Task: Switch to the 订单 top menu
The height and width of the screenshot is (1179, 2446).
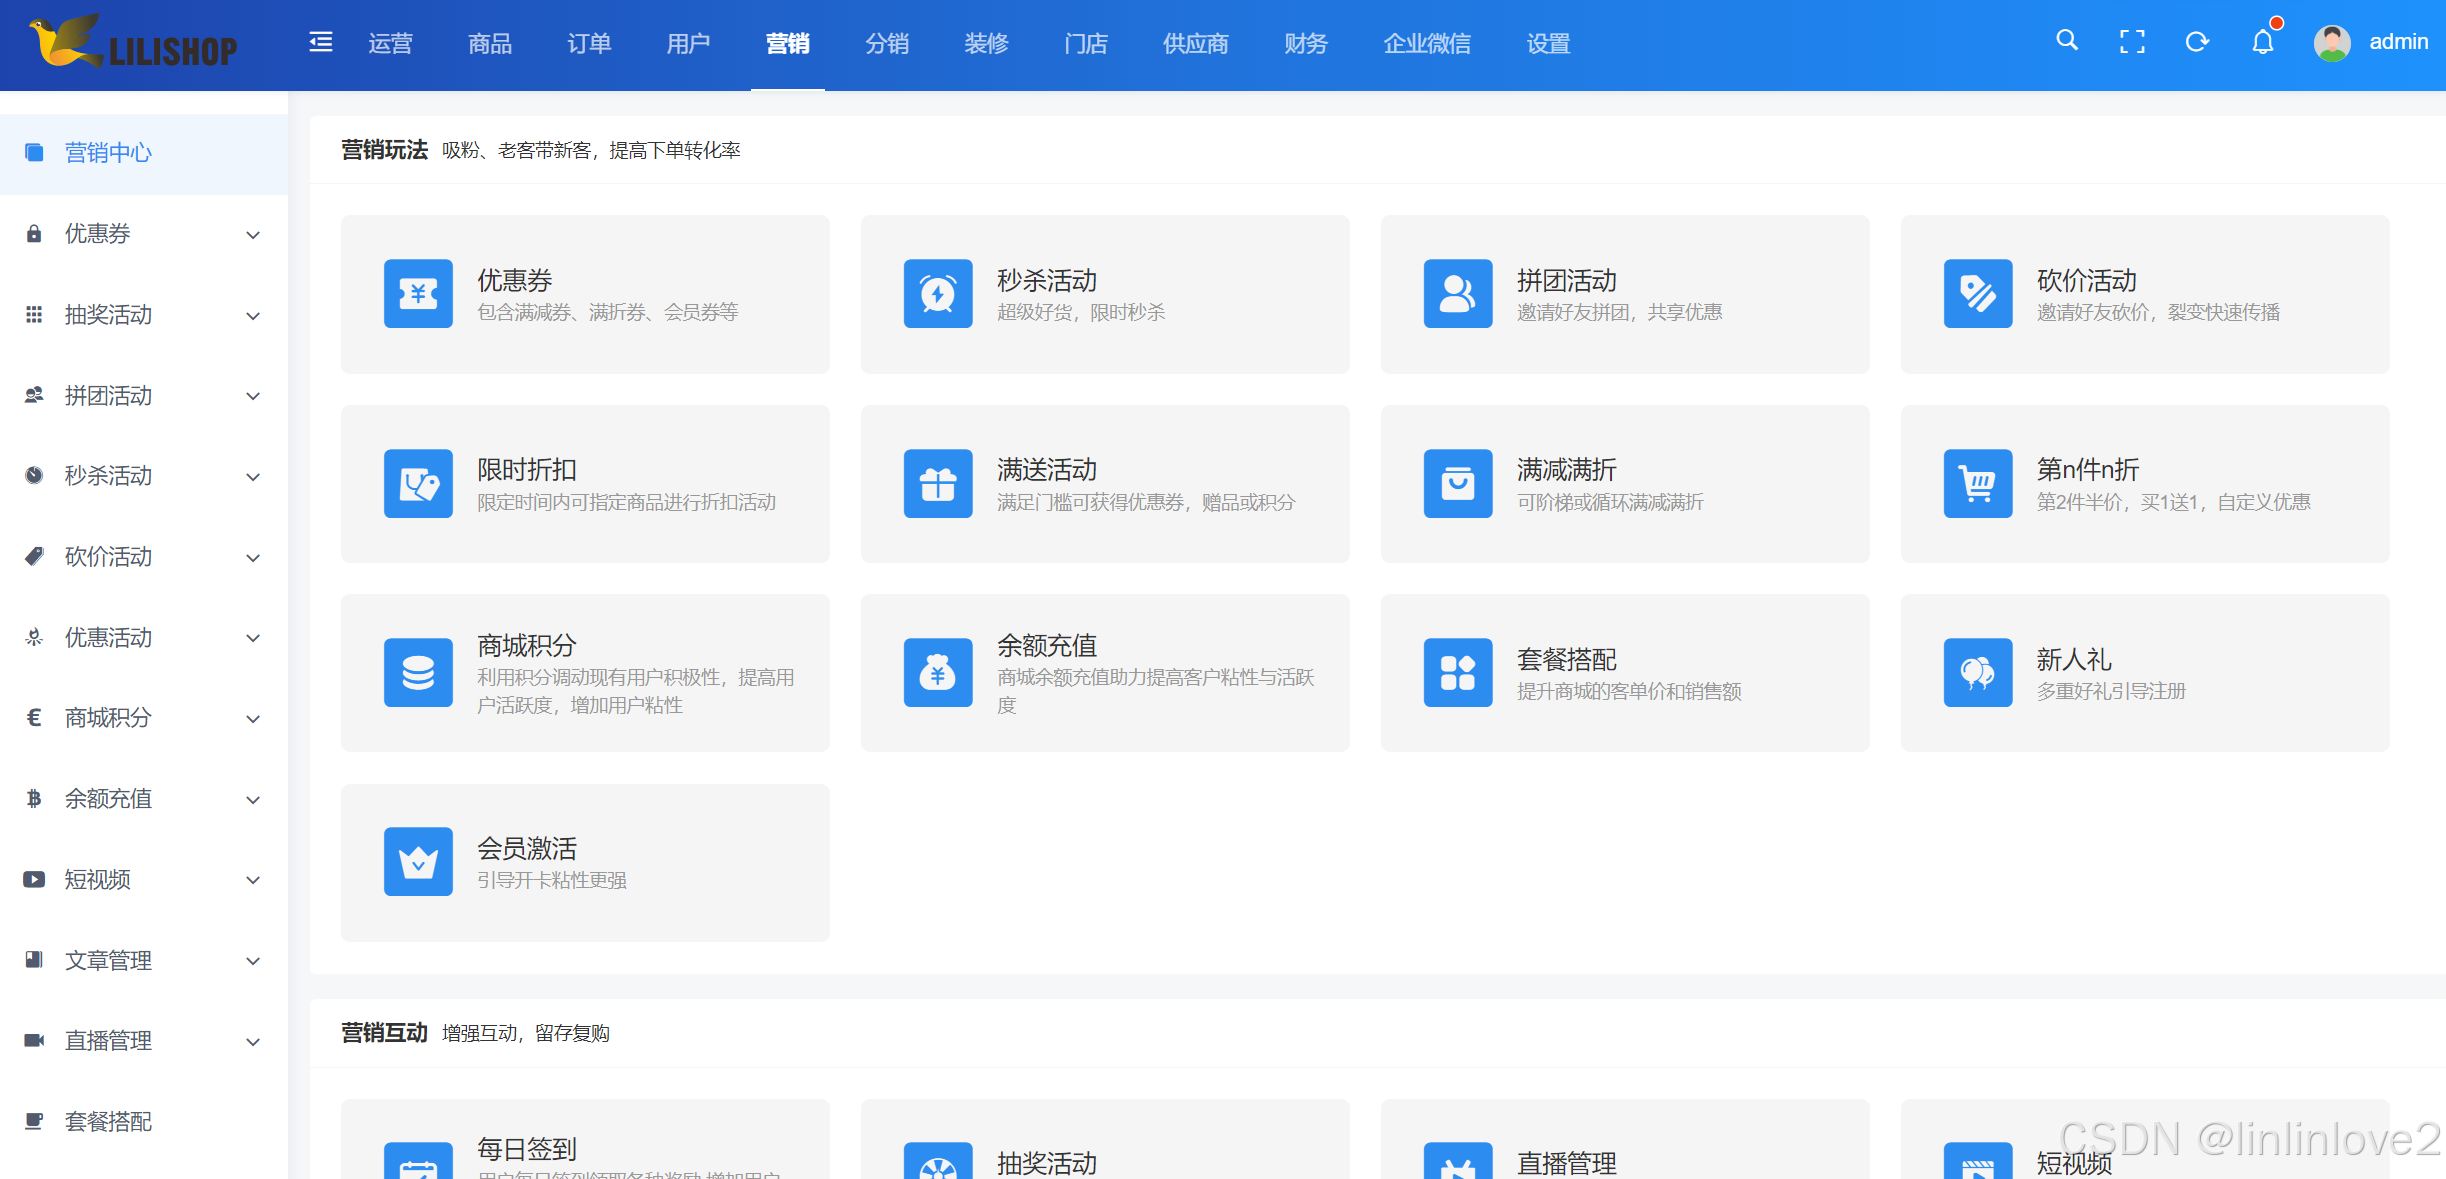Action: (589, 44)
